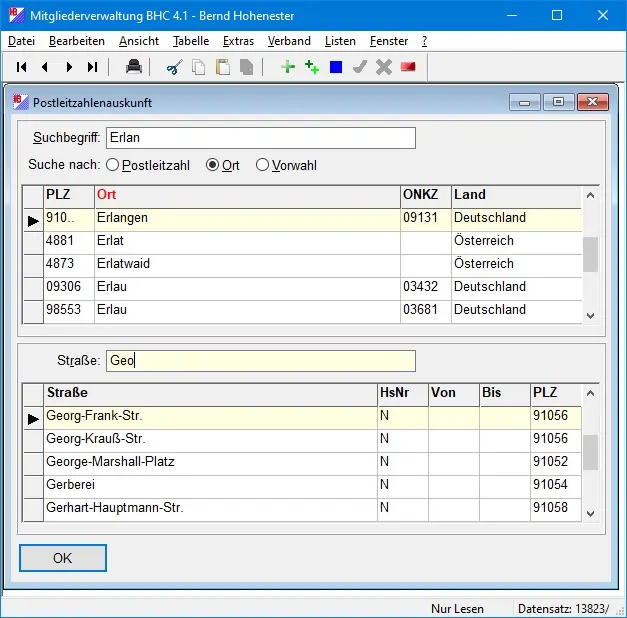Select the Ort radio button
627x618 pixels.
pos(212,165)
